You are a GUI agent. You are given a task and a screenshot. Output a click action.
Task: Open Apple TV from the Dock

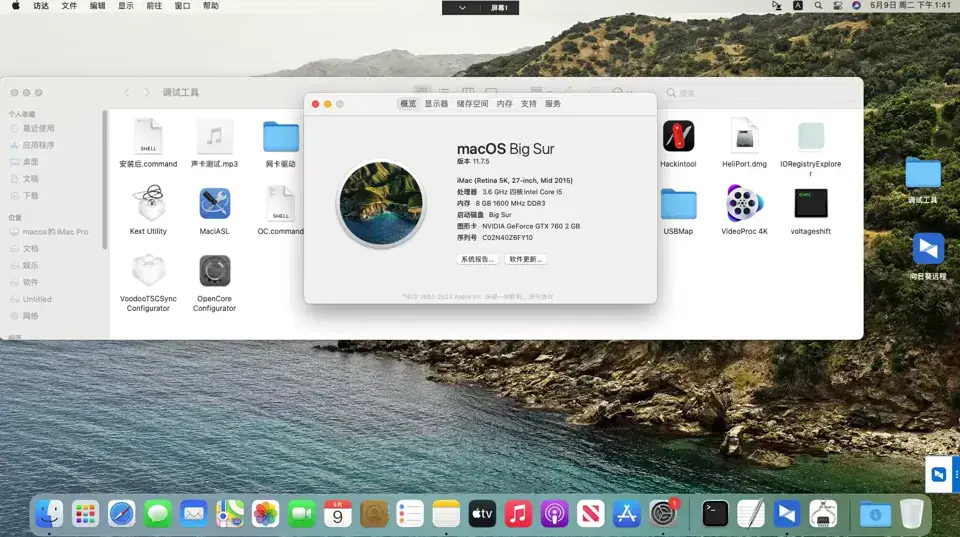482,514
